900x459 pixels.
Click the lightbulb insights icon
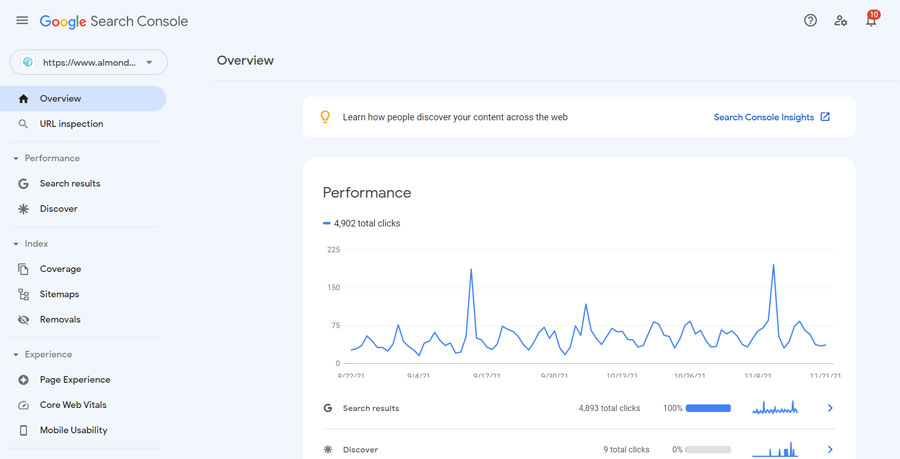pos(325,117)
